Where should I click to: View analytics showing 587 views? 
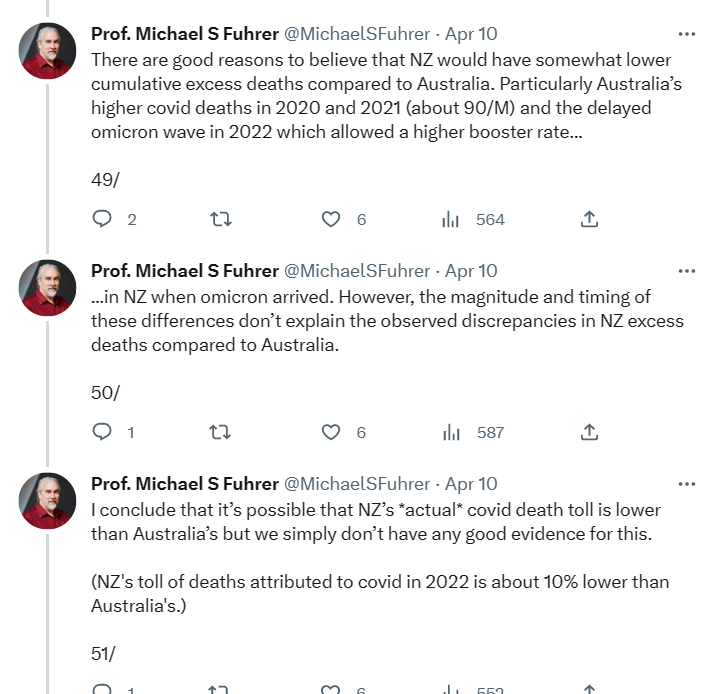pos(451,432)
